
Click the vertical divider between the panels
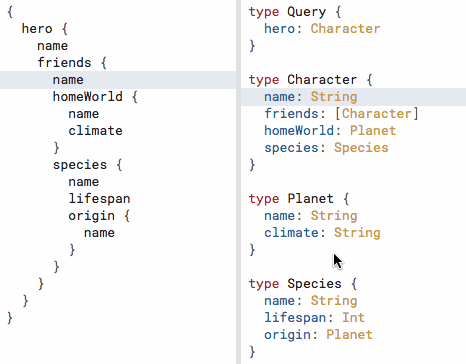tap(238, 182)
